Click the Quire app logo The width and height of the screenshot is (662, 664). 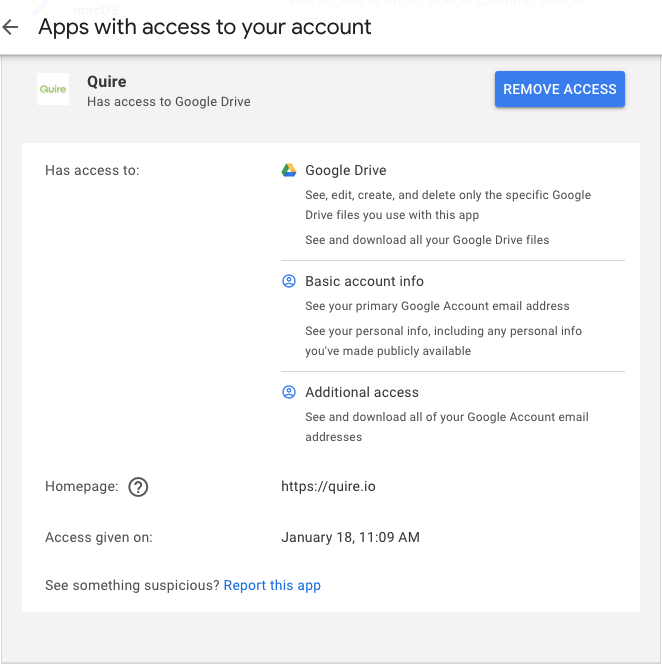pyautogui.click(x=53, y=89)
